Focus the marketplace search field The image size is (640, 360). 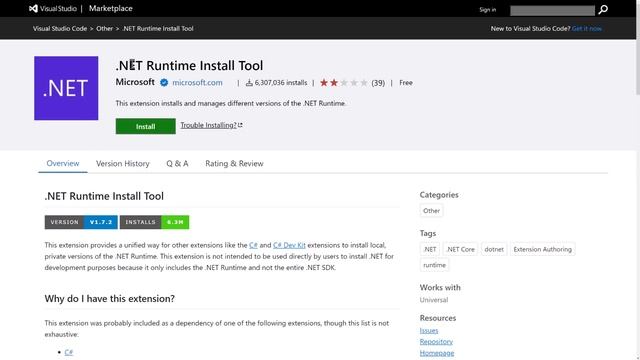click(552, 11)
